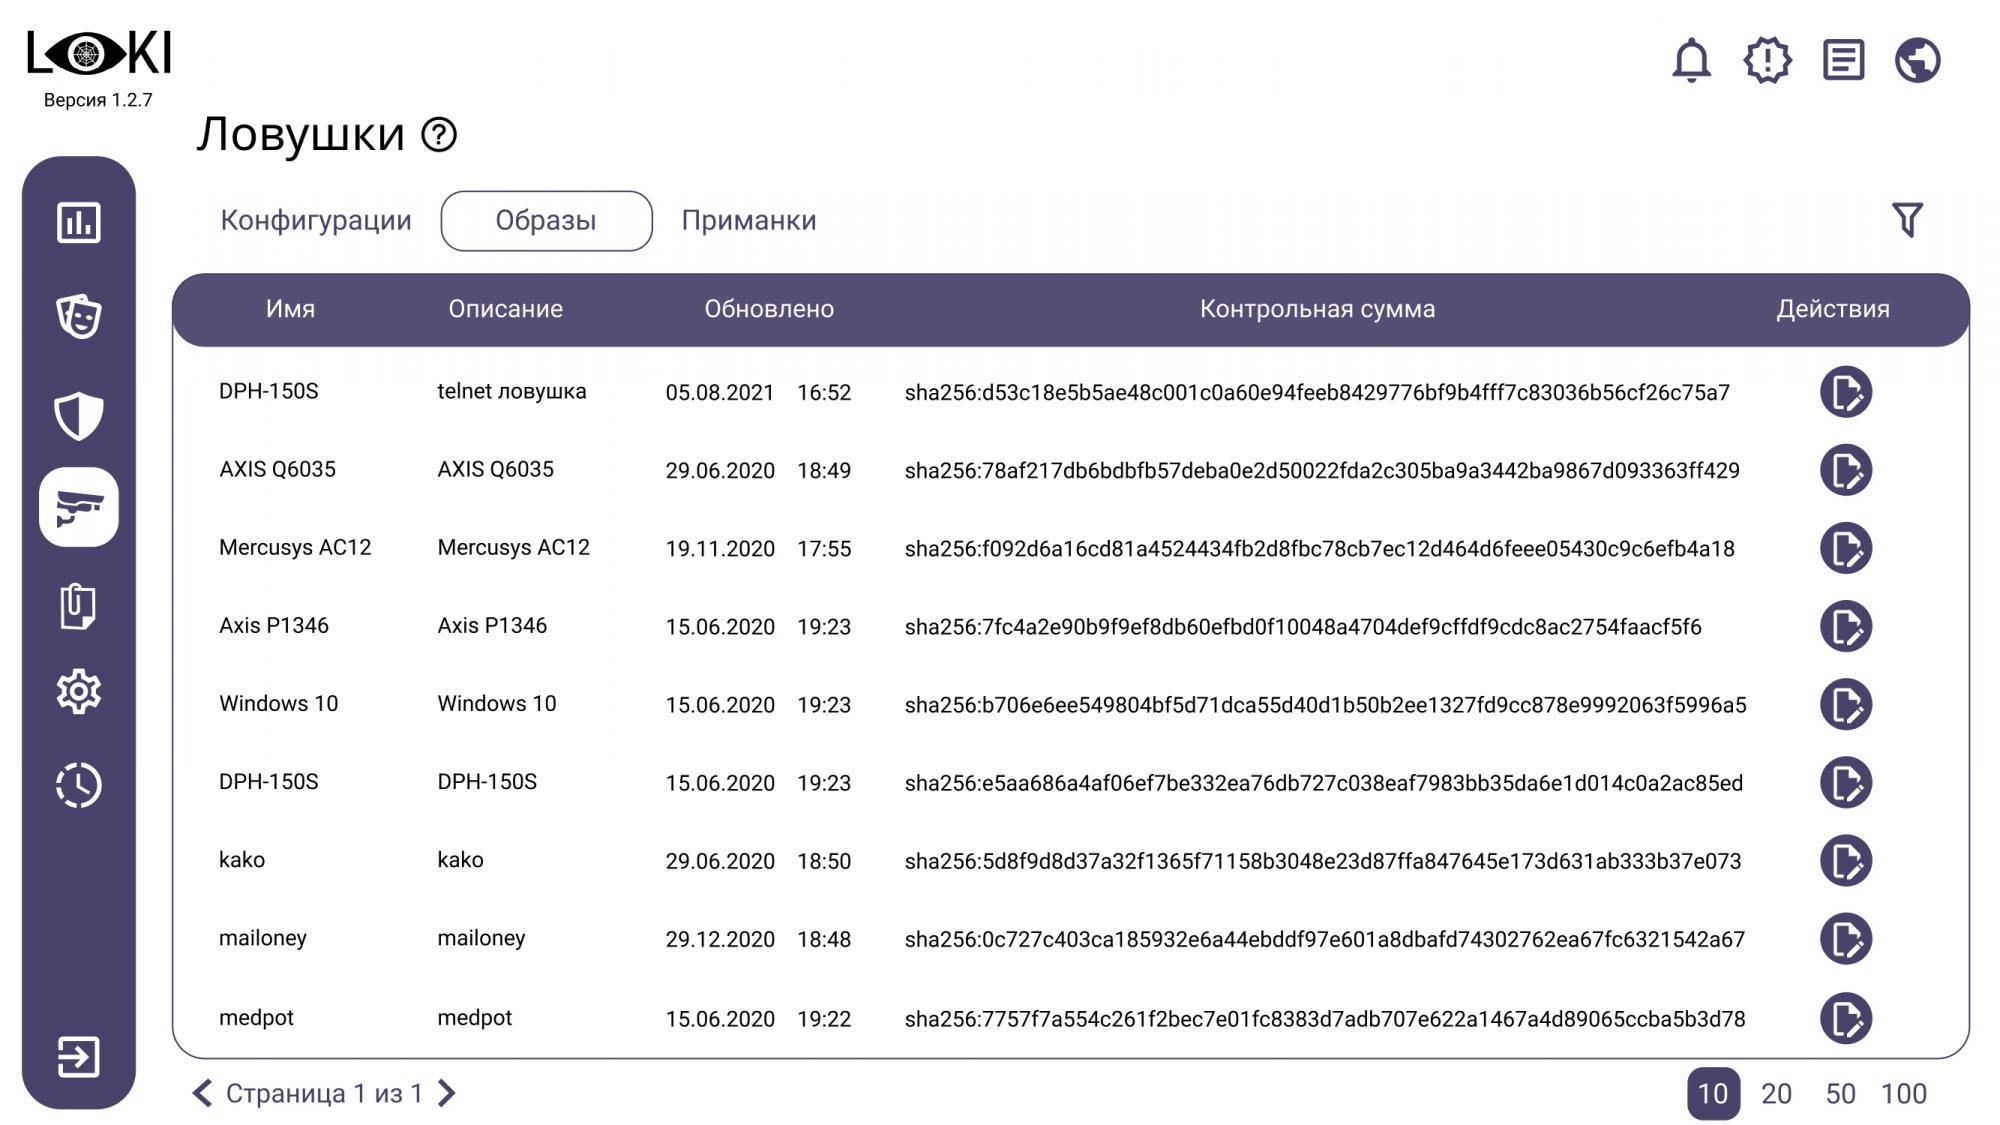Image resolution: width=2000 pixels, height=1125 pixels.
Task: Open the clipboard attachment sidebar icon
Action: pyautogui.click(x=79, y=606)
